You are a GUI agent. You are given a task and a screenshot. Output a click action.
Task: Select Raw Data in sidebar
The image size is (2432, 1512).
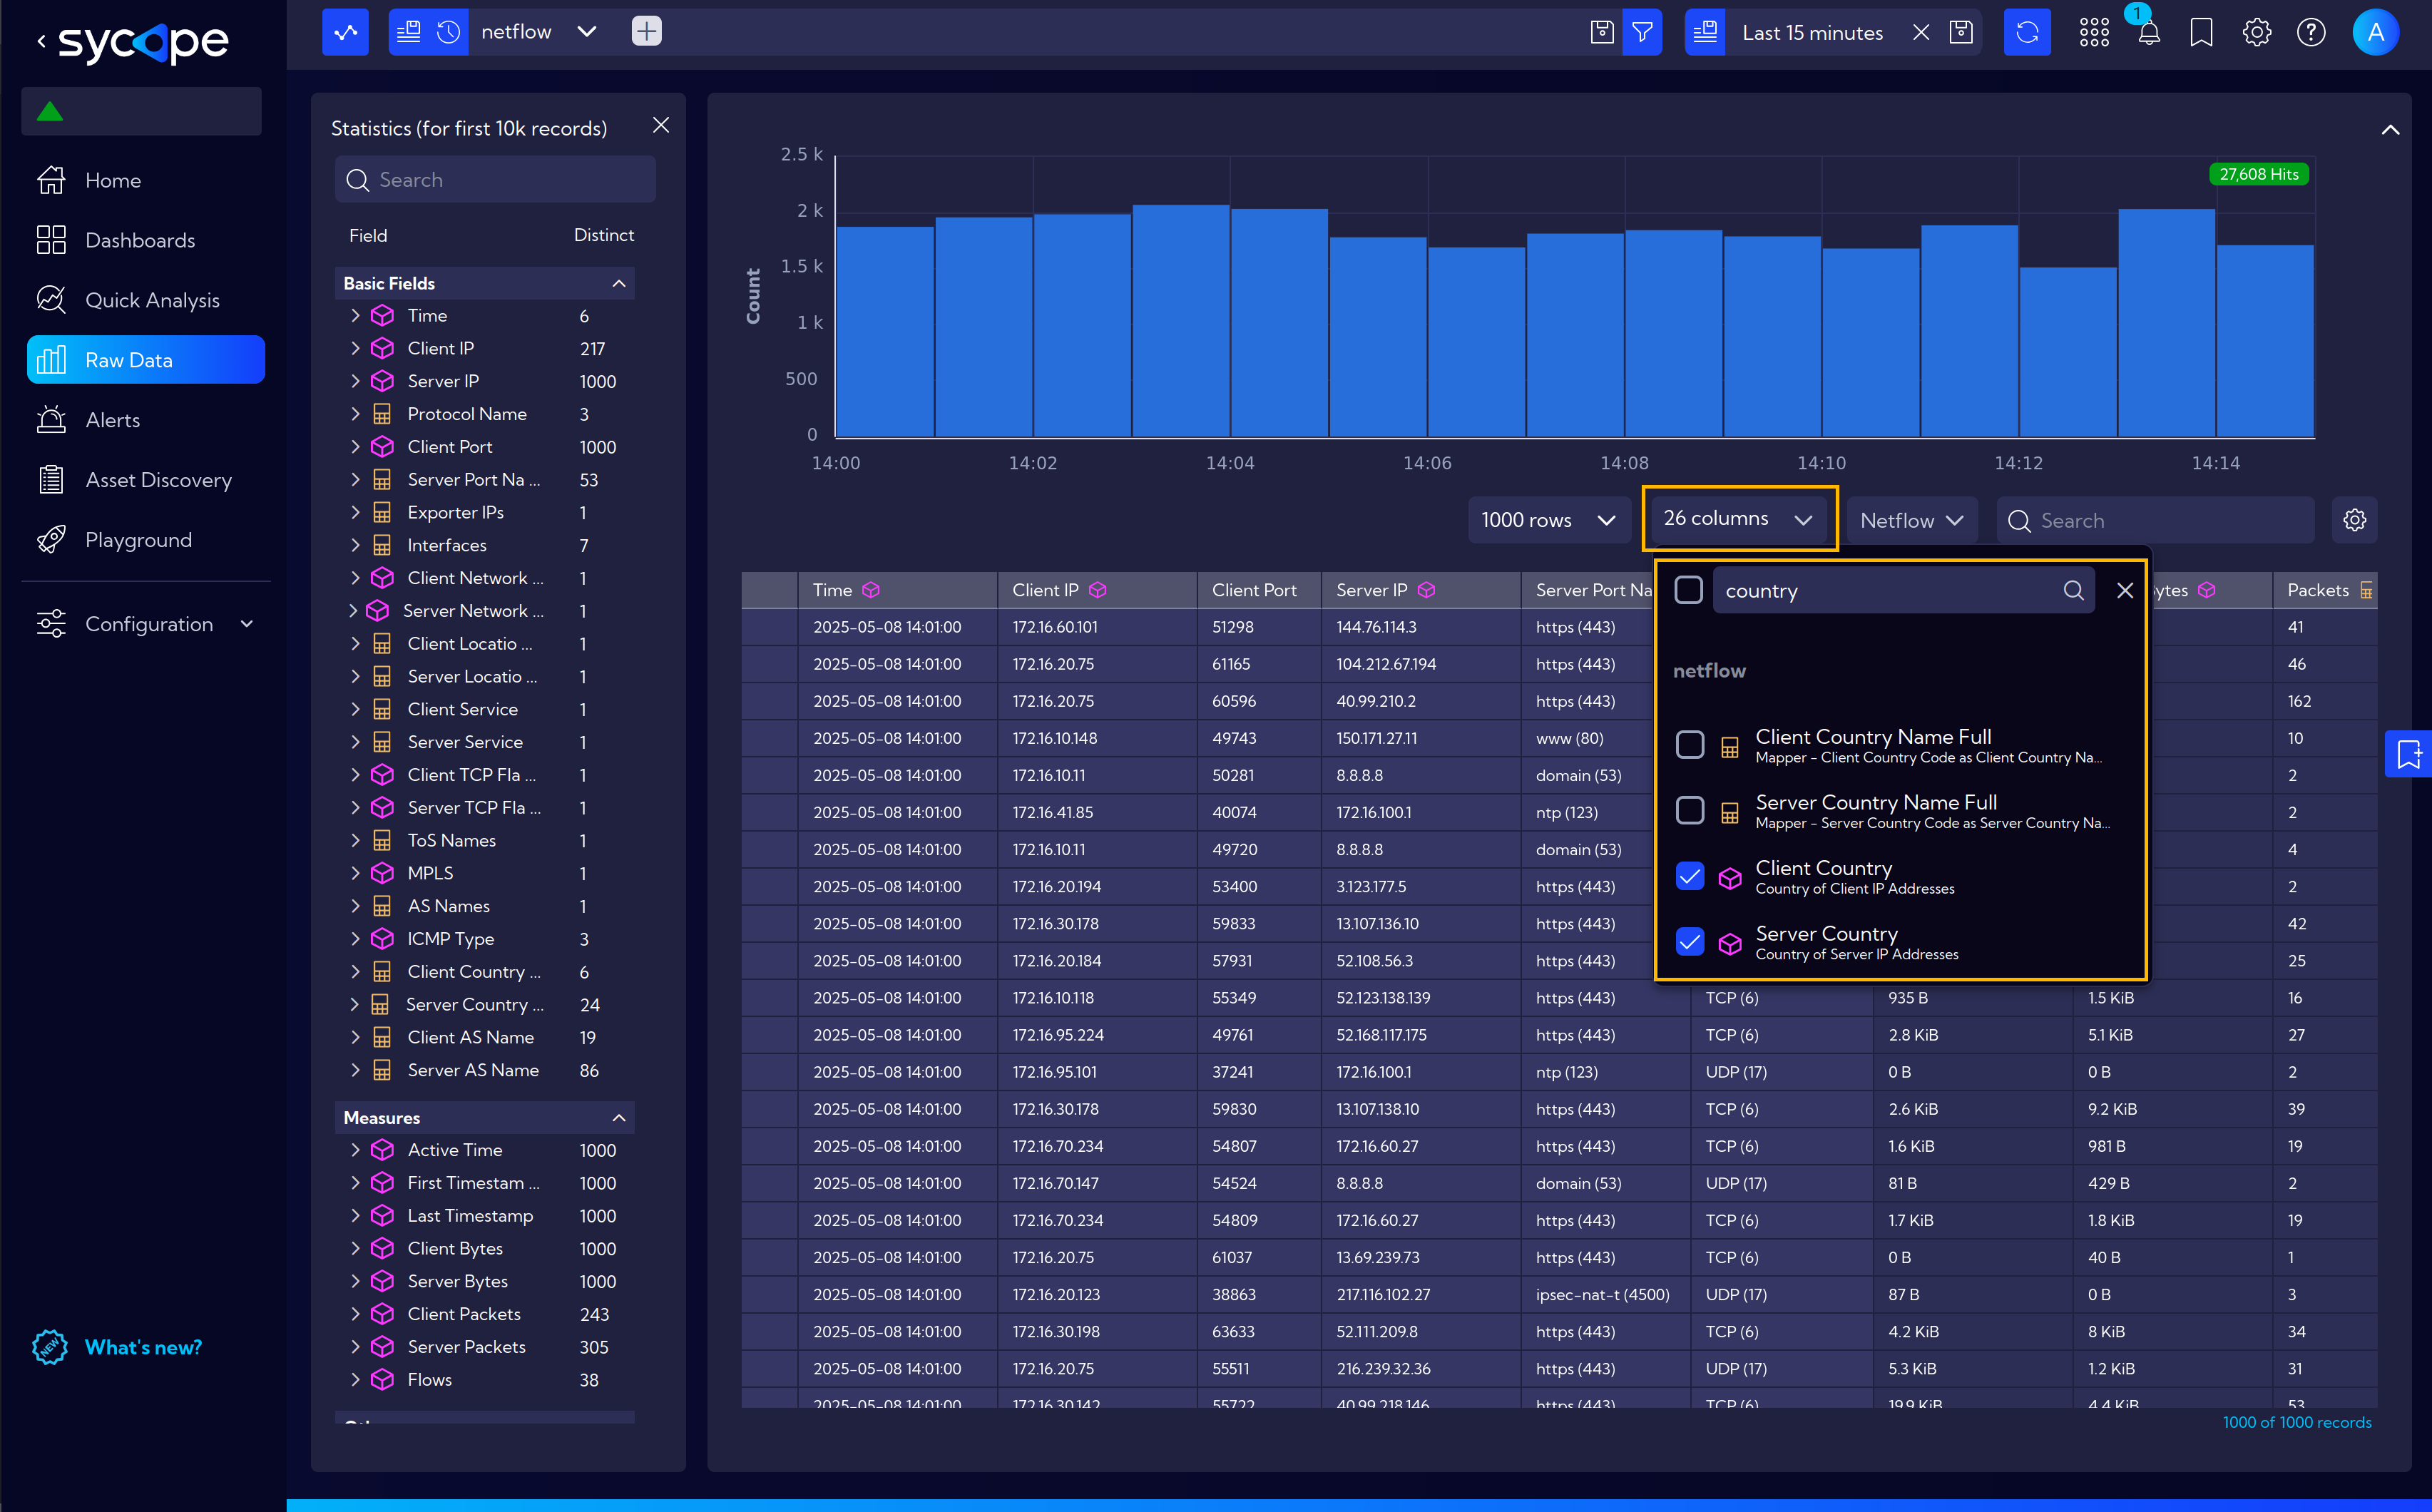coord(146,360)
